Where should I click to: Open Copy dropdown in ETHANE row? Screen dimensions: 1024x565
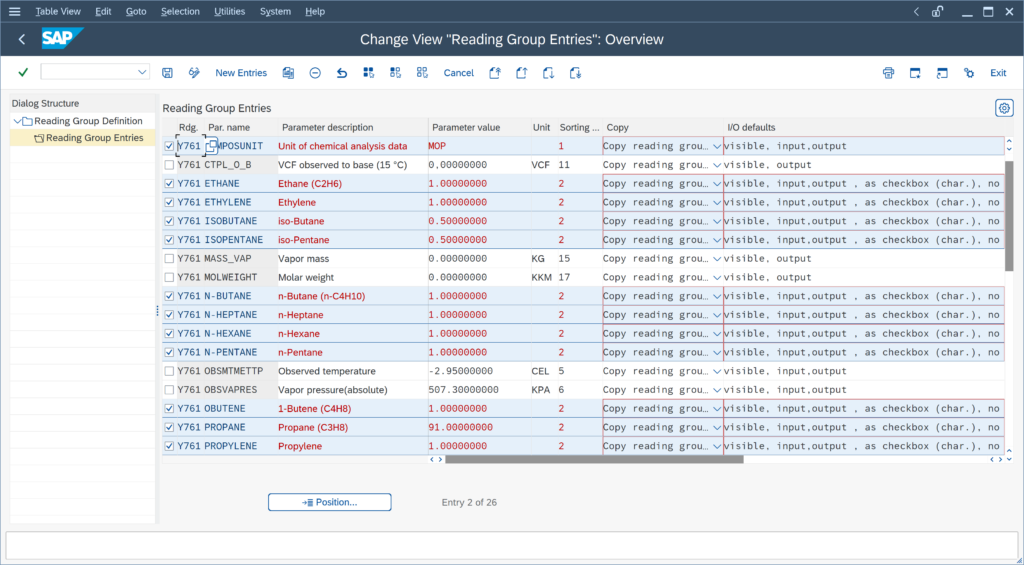[716, 184]
